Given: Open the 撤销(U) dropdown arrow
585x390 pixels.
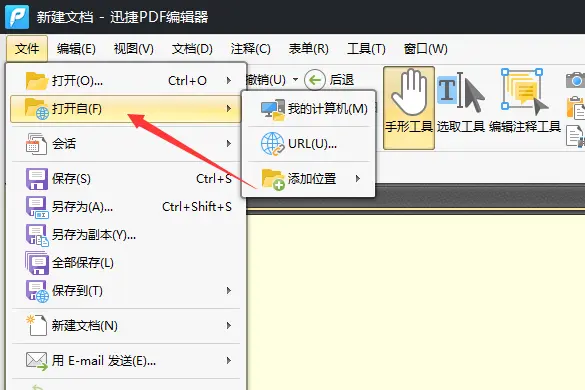Looking at the screenshot, I should tap(295, 79).
